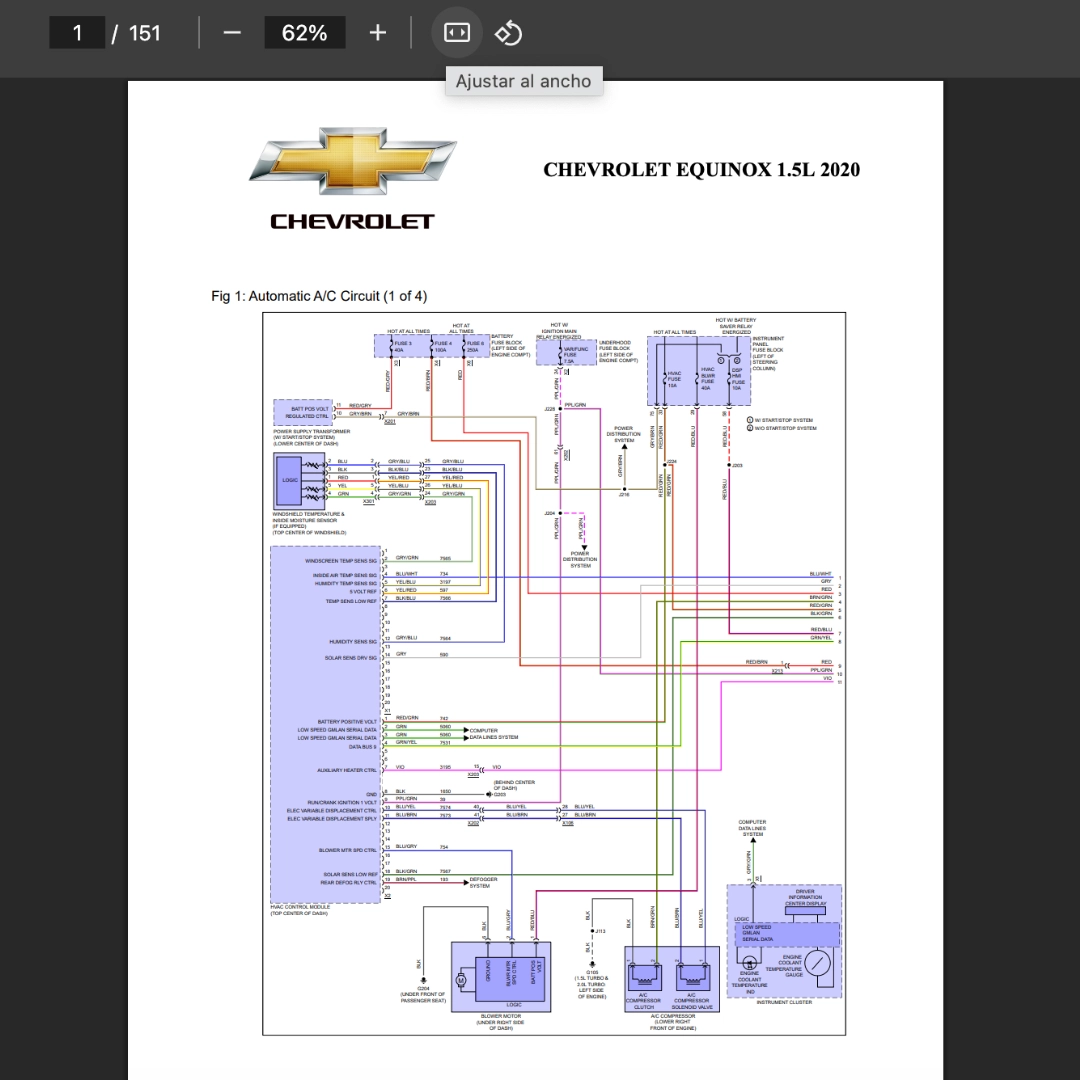Click the page number input field
Viewport: 1080px width, 1080px height.
point(77,32)
